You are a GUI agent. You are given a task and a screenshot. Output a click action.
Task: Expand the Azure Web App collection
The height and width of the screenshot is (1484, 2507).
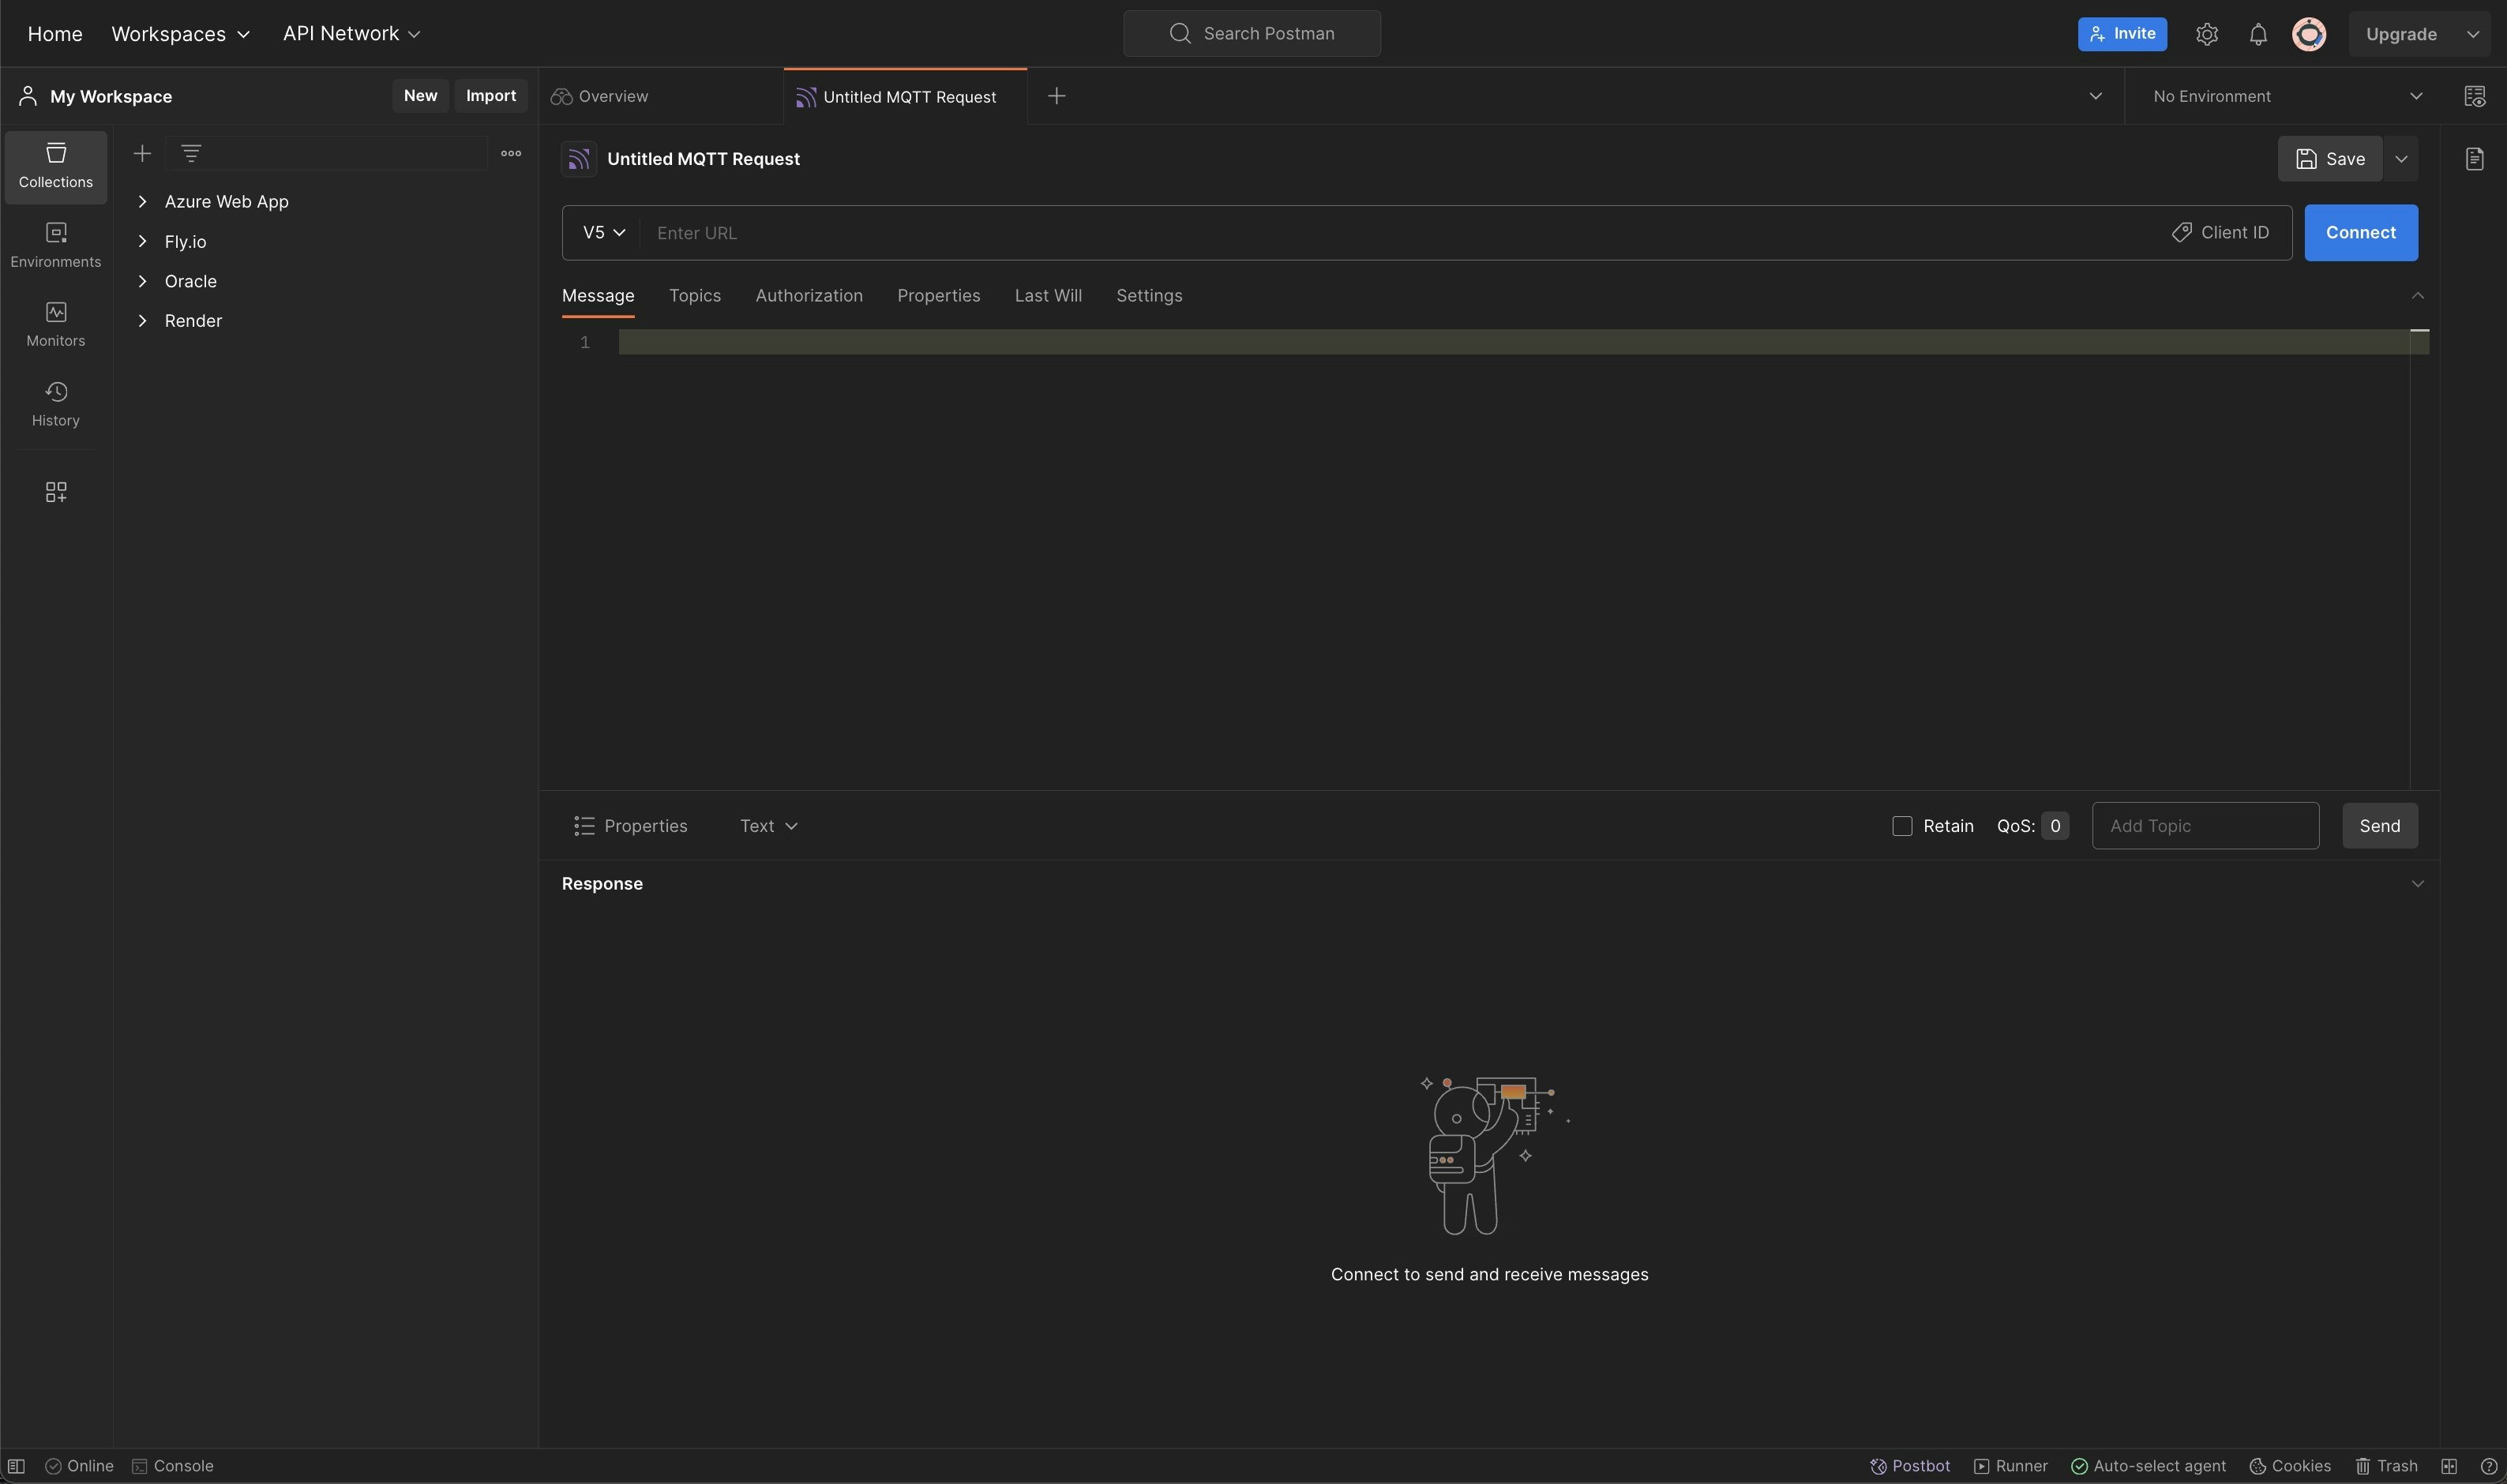pyautogui.click(x=143, y=202)
